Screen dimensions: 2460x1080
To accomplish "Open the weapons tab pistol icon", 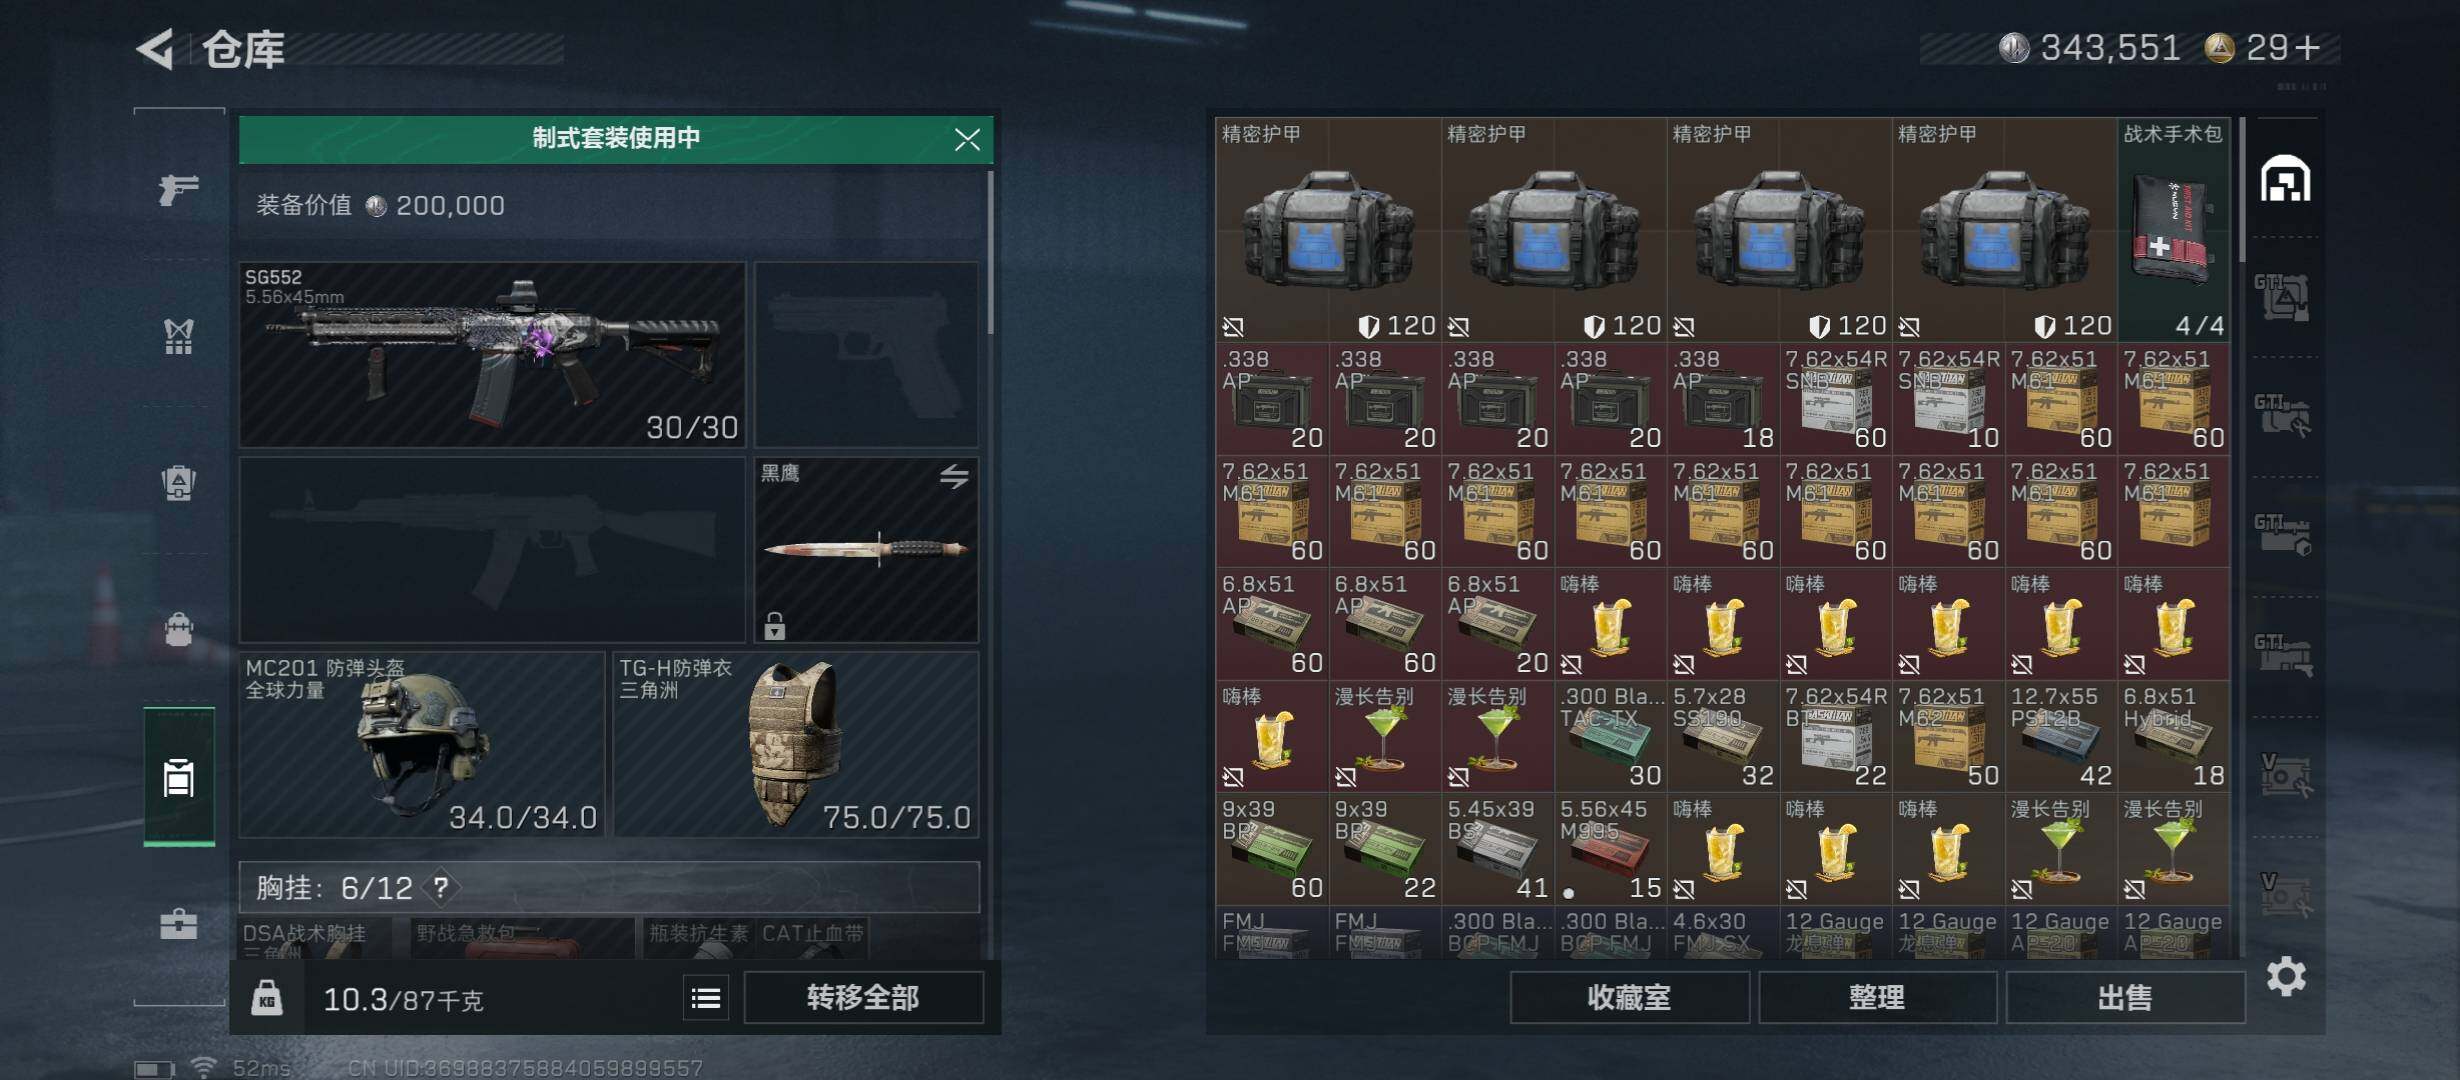I will 179,188.
